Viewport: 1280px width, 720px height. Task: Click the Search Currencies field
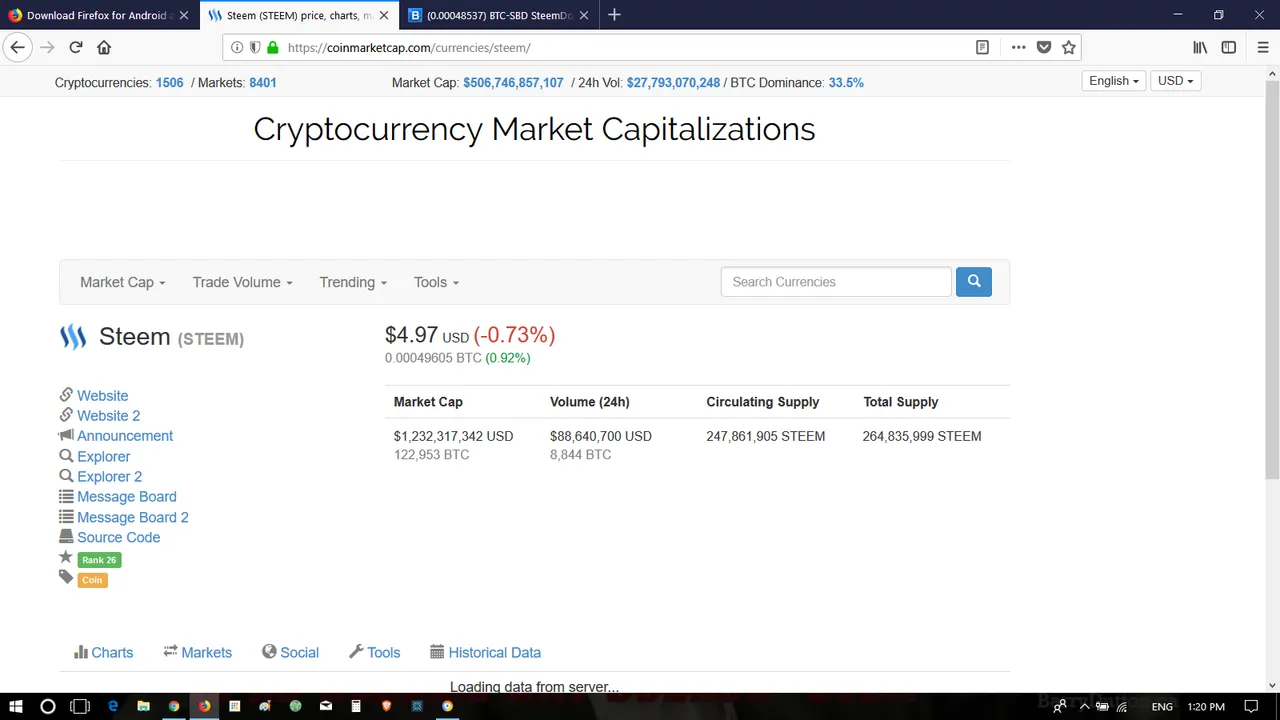click(836, 282)
